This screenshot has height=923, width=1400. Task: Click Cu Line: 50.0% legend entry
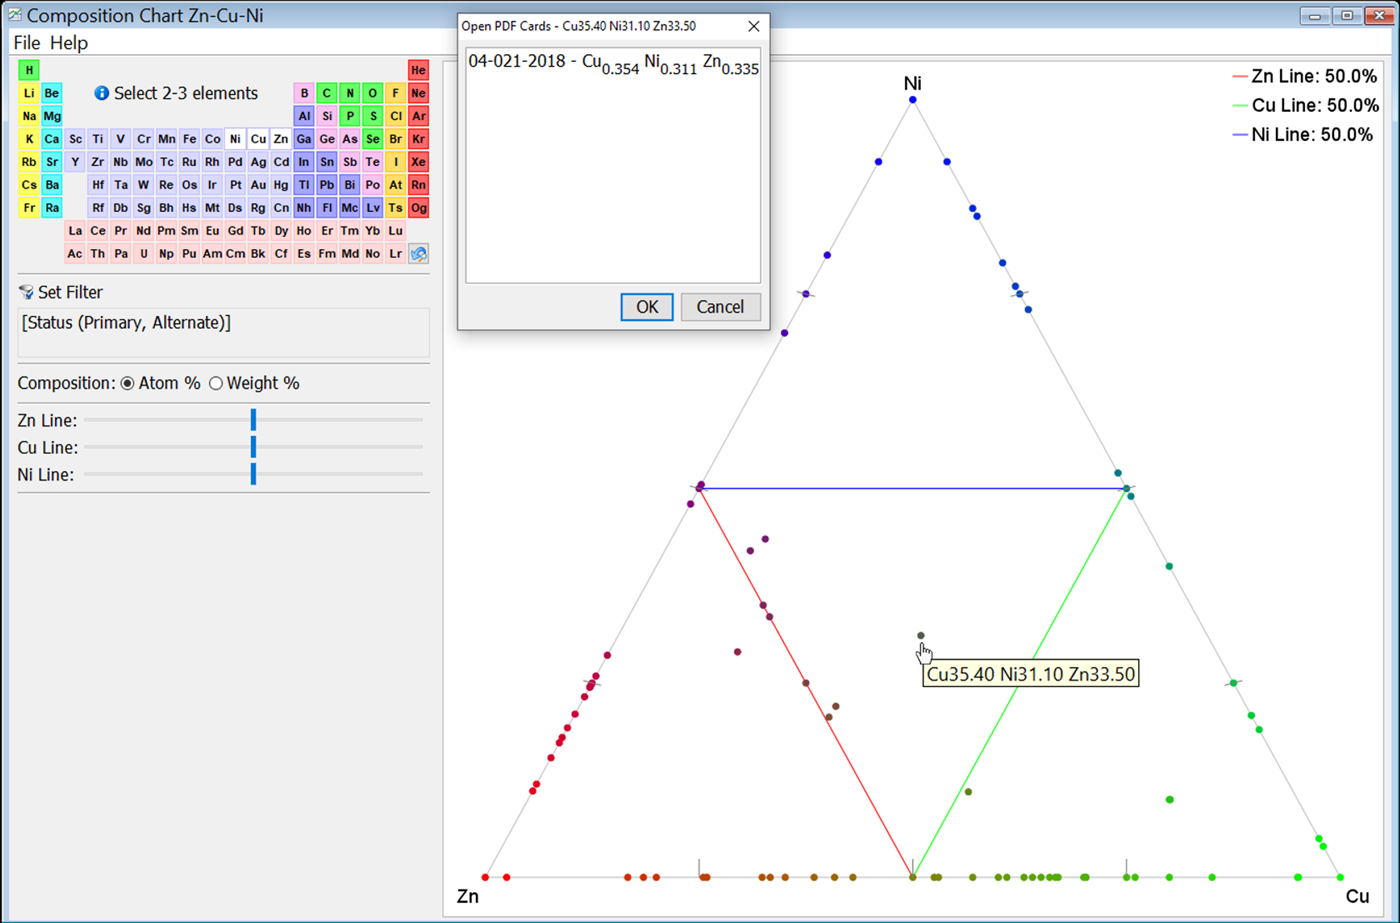pos(1306,105)
